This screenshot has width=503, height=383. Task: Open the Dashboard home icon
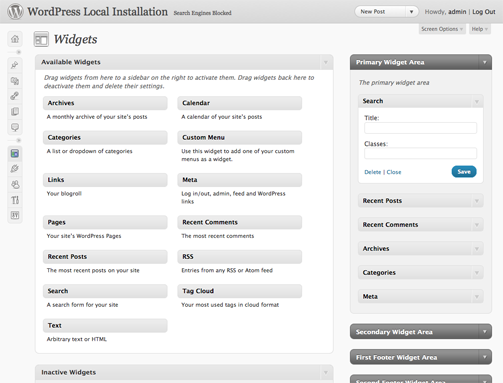(x=15, y=39)
